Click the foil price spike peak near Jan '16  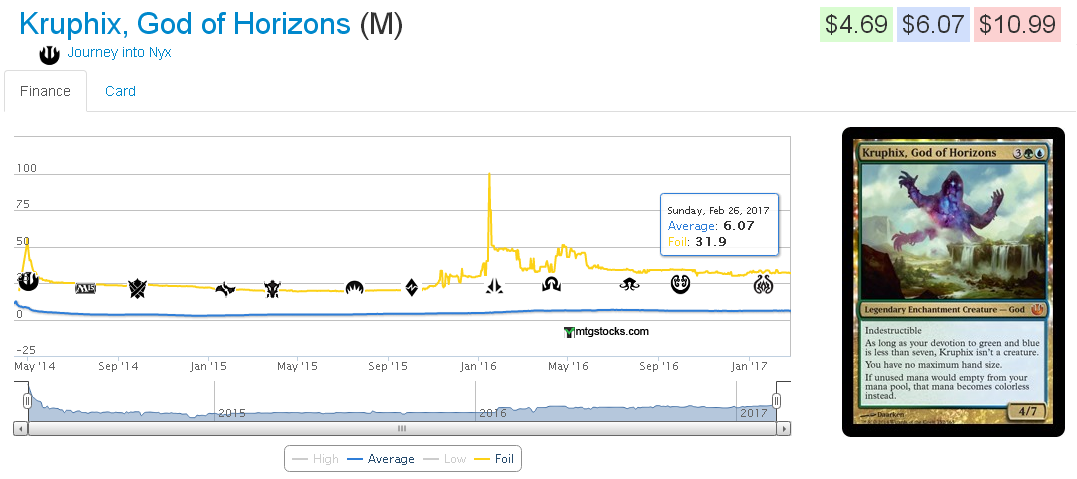[x=488, y=175]
